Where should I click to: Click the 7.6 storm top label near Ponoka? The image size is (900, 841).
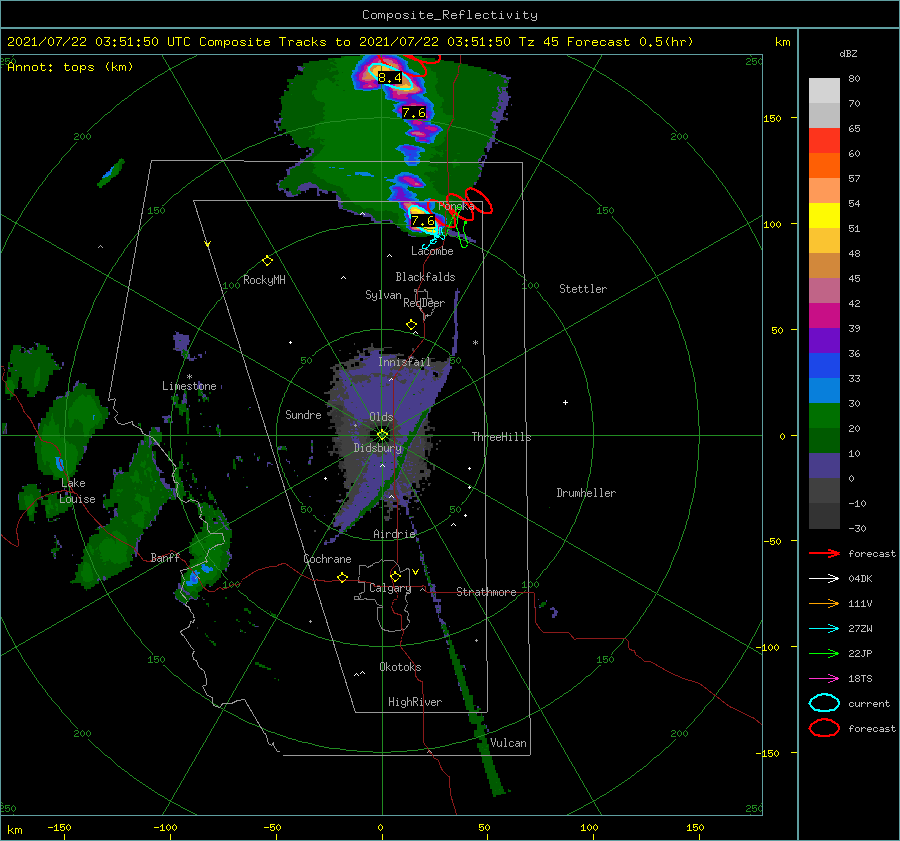[x=422, y=221]
